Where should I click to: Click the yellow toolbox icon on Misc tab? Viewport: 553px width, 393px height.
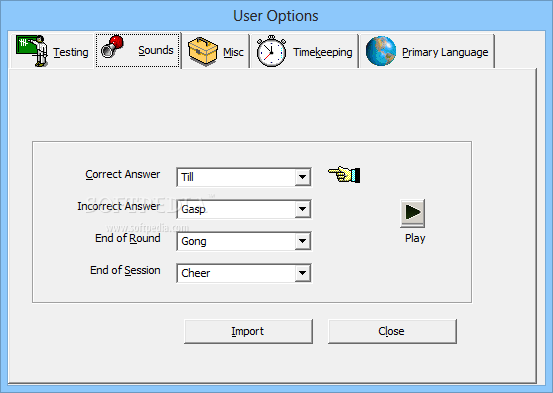point(202,51)
